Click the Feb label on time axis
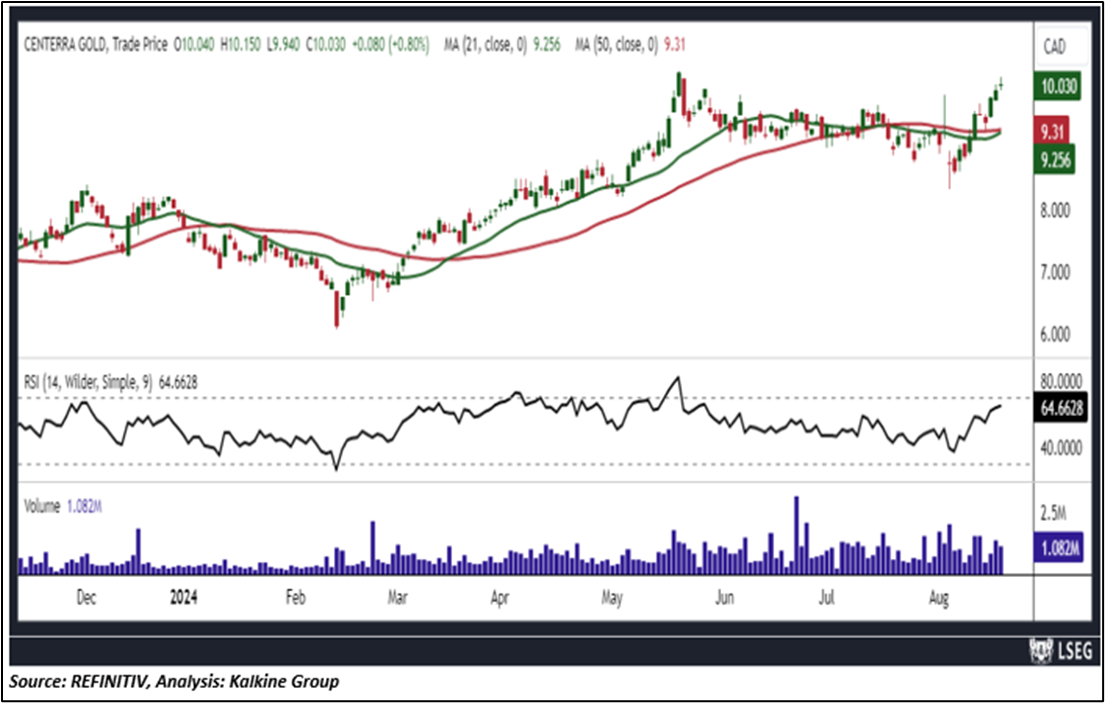This screenshot has height=703, width=1105. point(295,597)
